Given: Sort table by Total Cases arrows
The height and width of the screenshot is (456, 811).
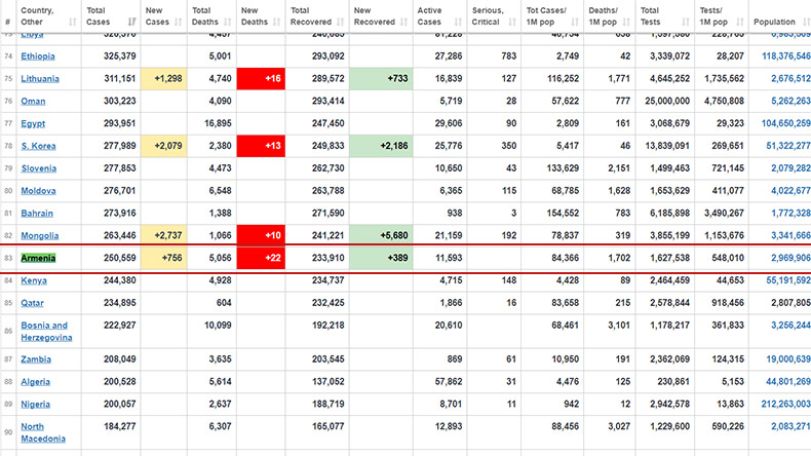Looking at the screenshot, I should (132, 22).
